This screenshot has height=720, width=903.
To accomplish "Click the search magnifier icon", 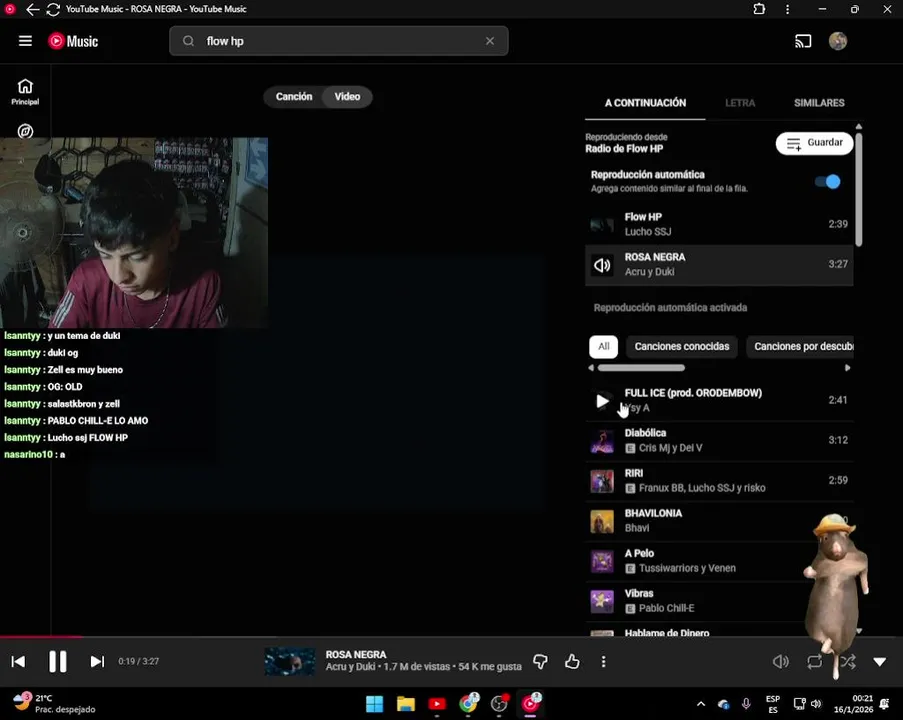I will (188, 41).
